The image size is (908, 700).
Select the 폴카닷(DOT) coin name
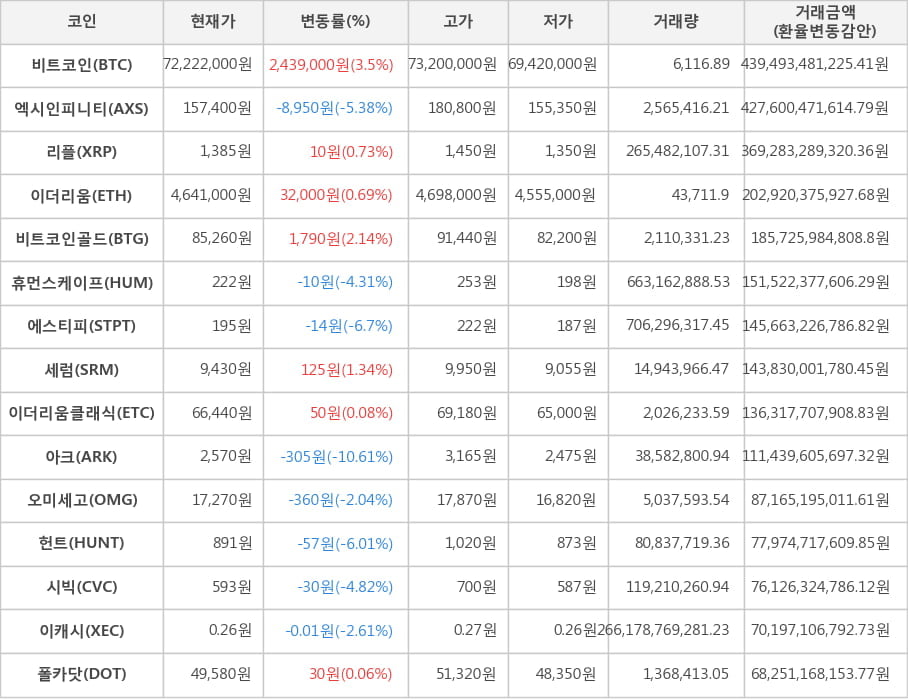pos(82,674)
